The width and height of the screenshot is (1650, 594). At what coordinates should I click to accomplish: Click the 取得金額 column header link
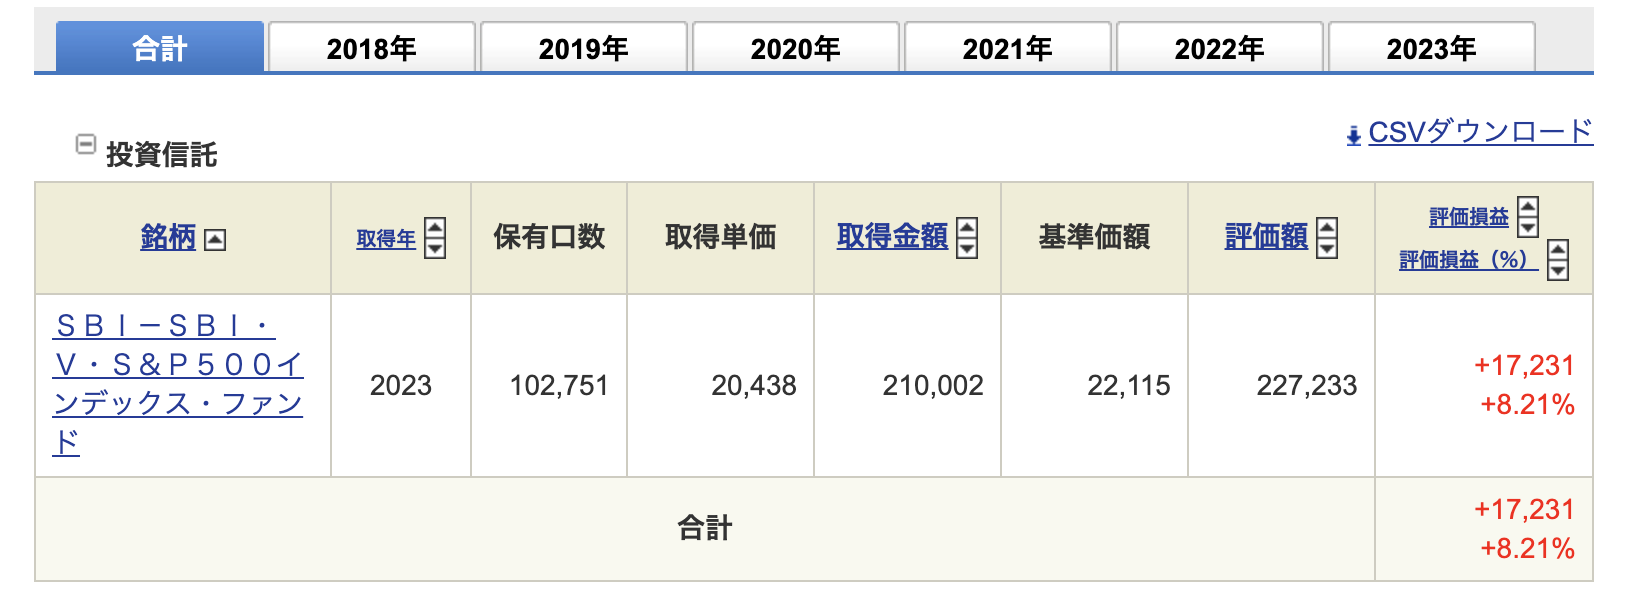[892, 237]
